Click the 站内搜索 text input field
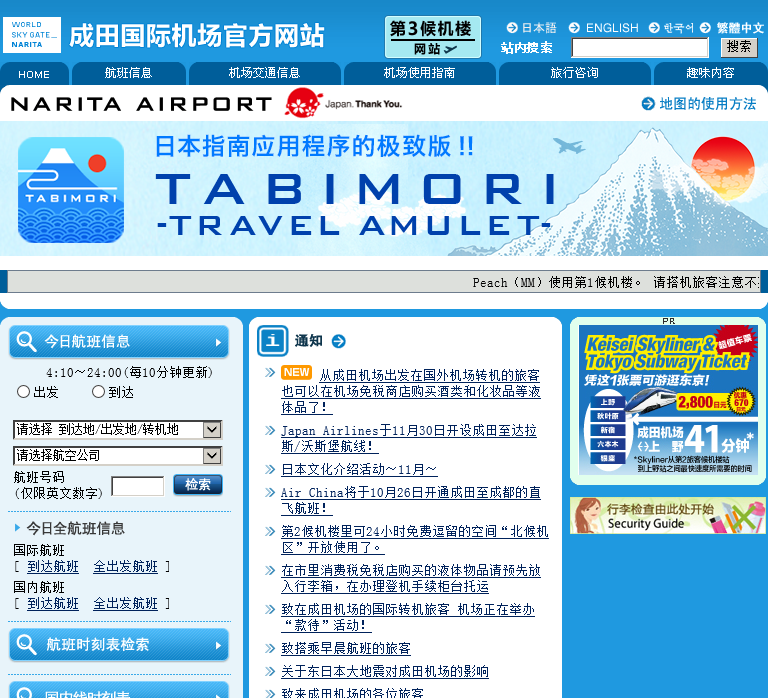Screen dimensions: 768x698 point(640,48)
